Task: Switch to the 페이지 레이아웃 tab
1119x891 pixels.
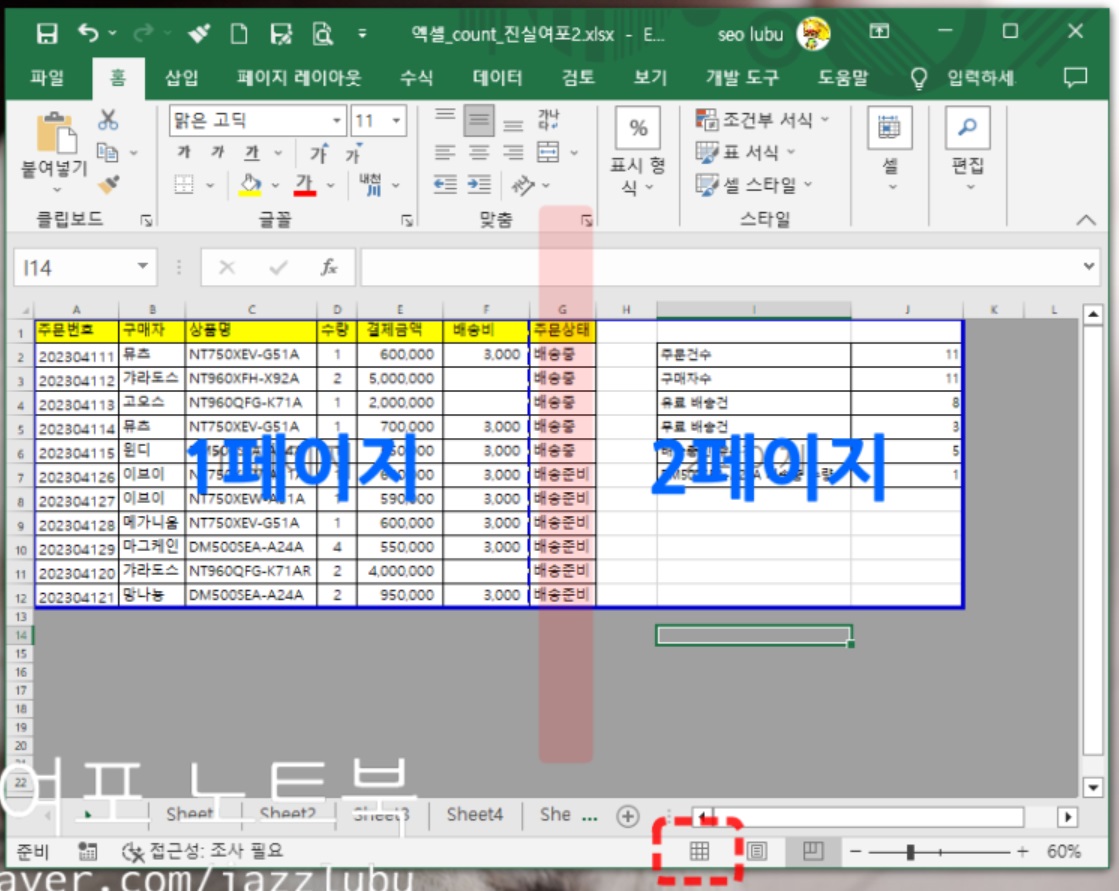Action: pyautogui.click(x=299, y=77)
